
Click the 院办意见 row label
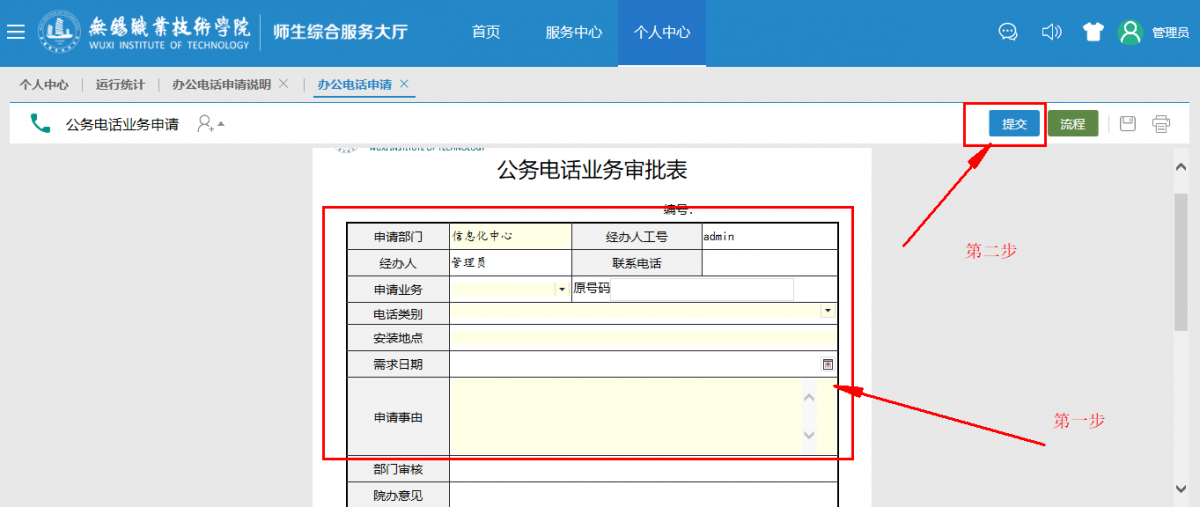(398, 496)
